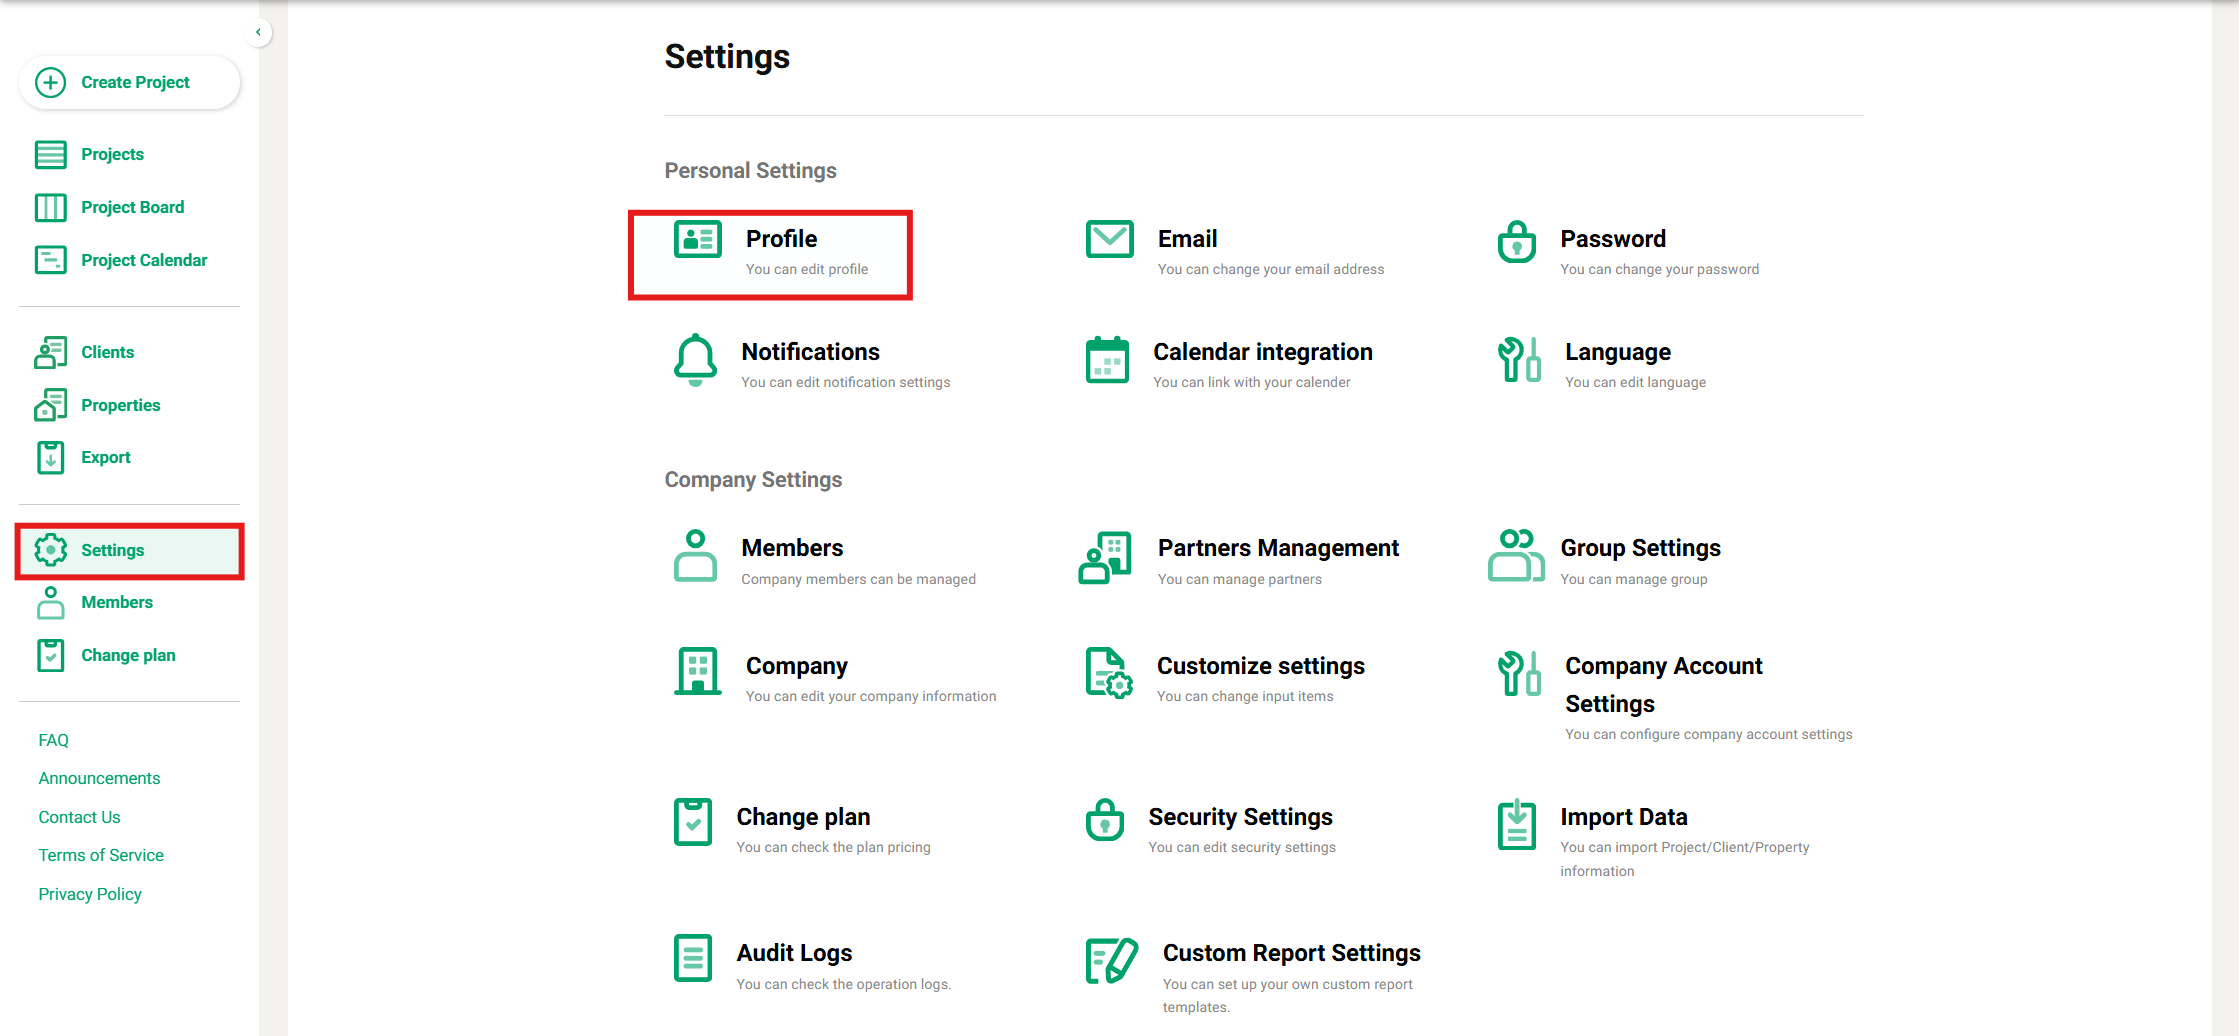Click the Partners Management icon
Screen dimensions: 2239x1036
coord(1105,557)
